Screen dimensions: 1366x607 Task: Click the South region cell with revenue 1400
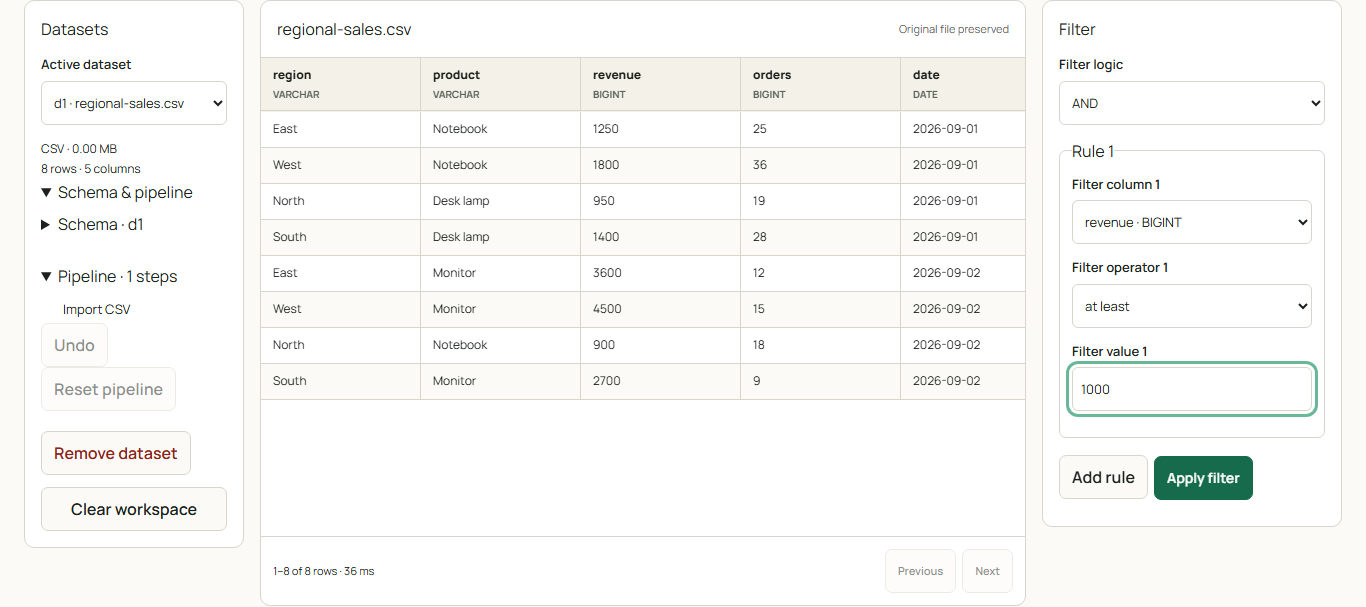pyautogui.click(x=341, y=237)
